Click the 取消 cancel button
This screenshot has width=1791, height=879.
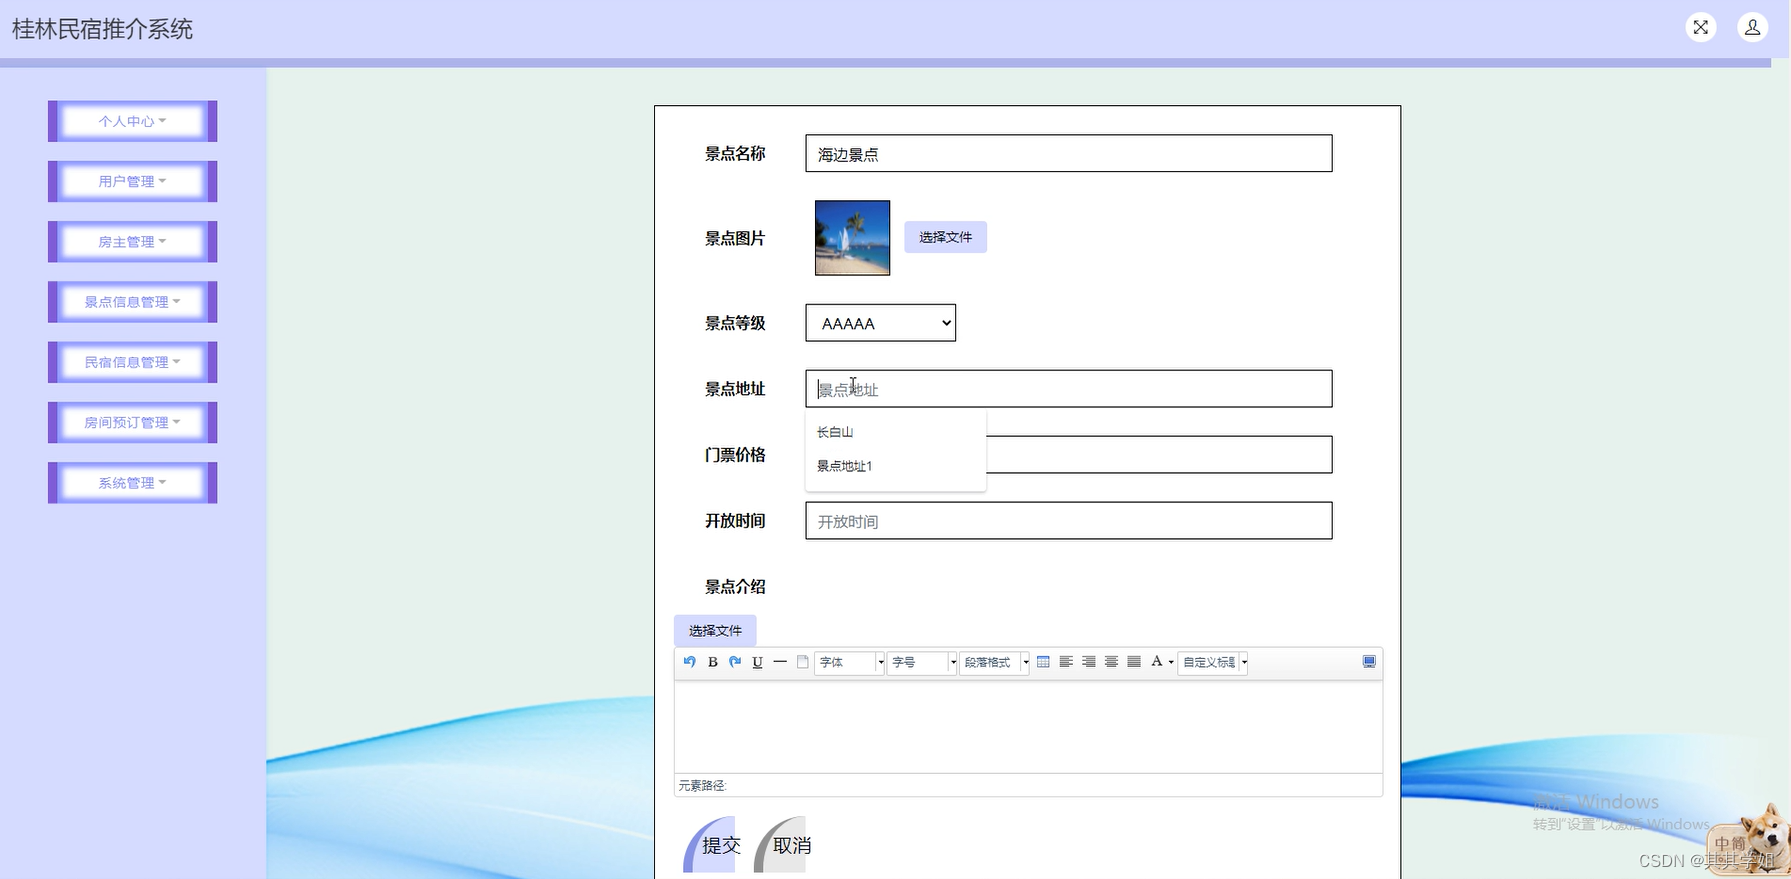coord(783,845)
